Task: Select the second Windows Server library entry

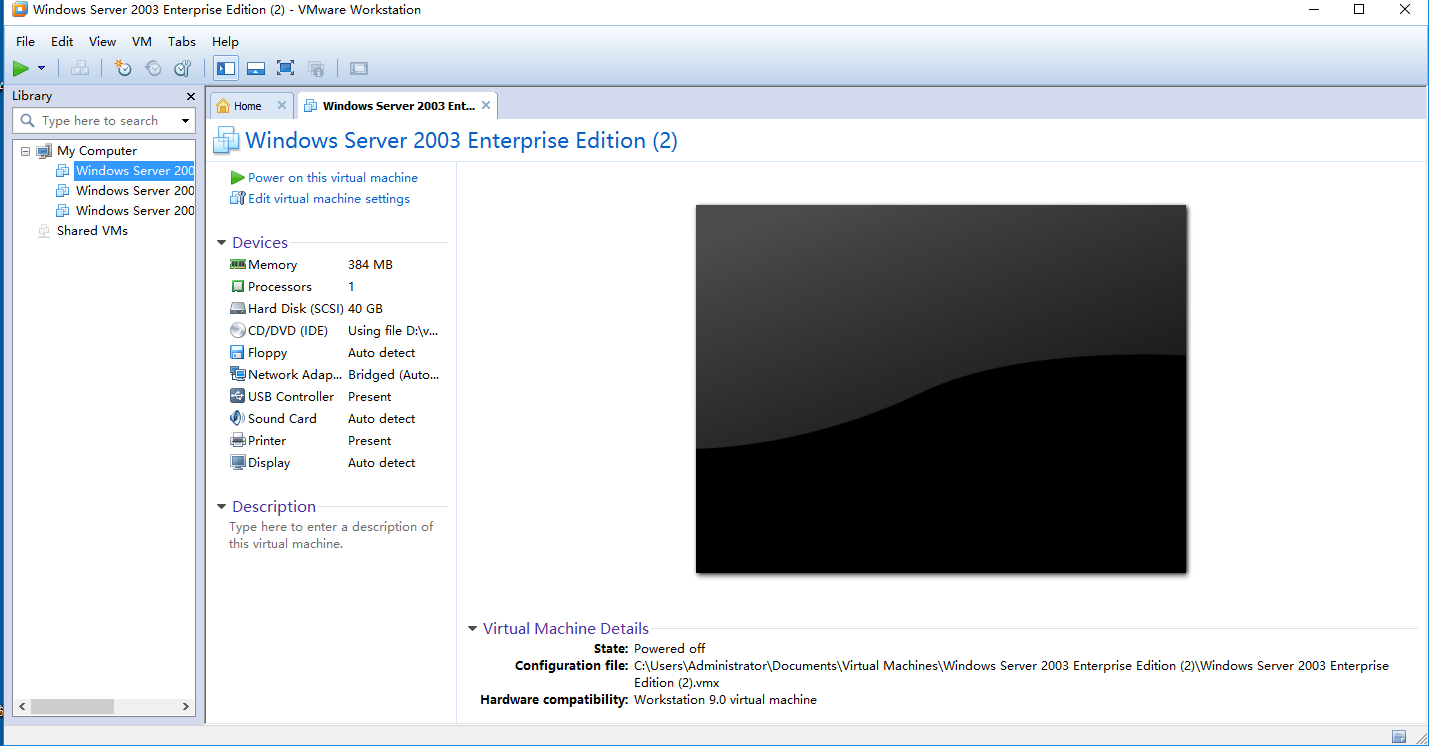Action: (135, 191)
